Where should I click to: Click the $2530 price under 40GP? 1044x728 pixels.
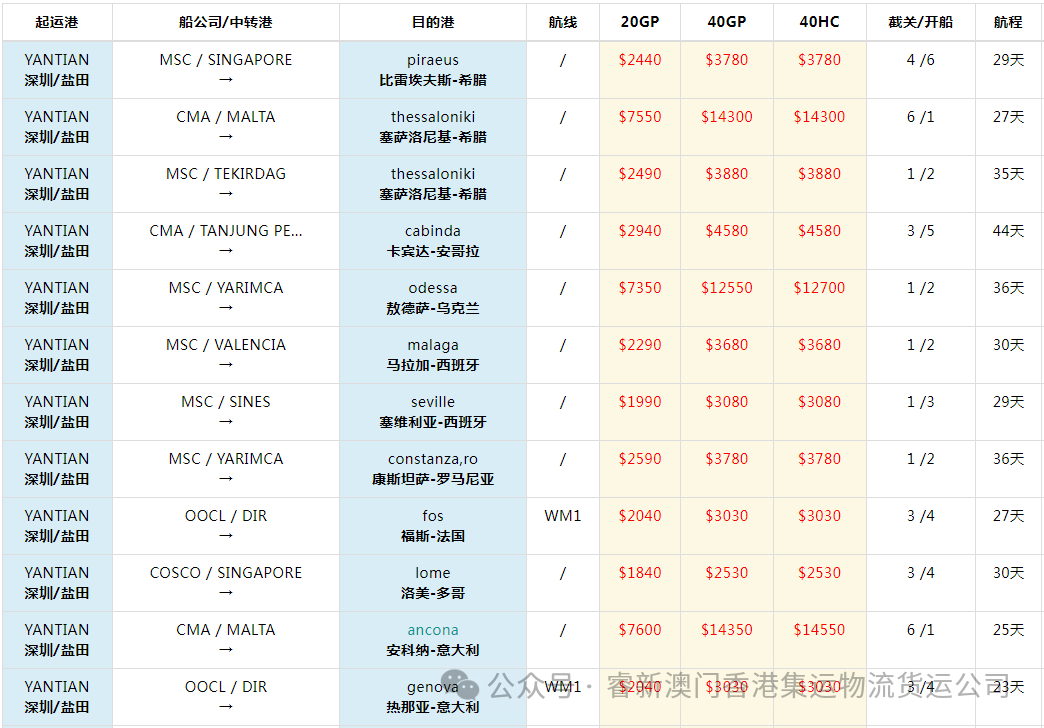point(726,573)
